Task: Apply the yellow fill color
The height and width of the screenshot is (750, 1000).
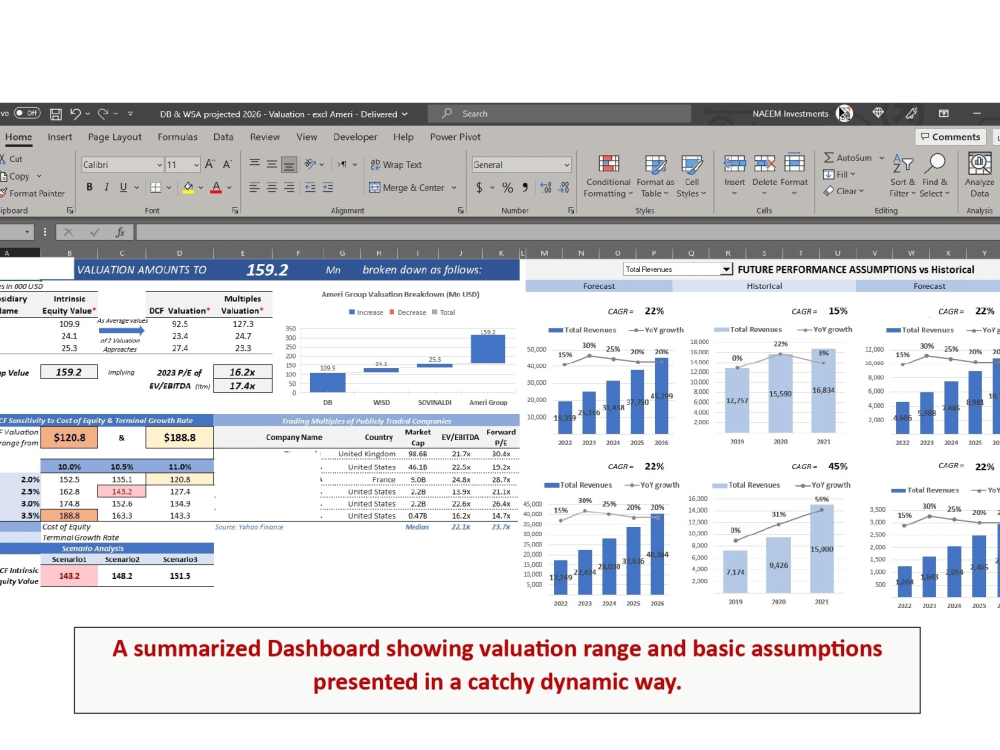Action: tap(188, 188)
